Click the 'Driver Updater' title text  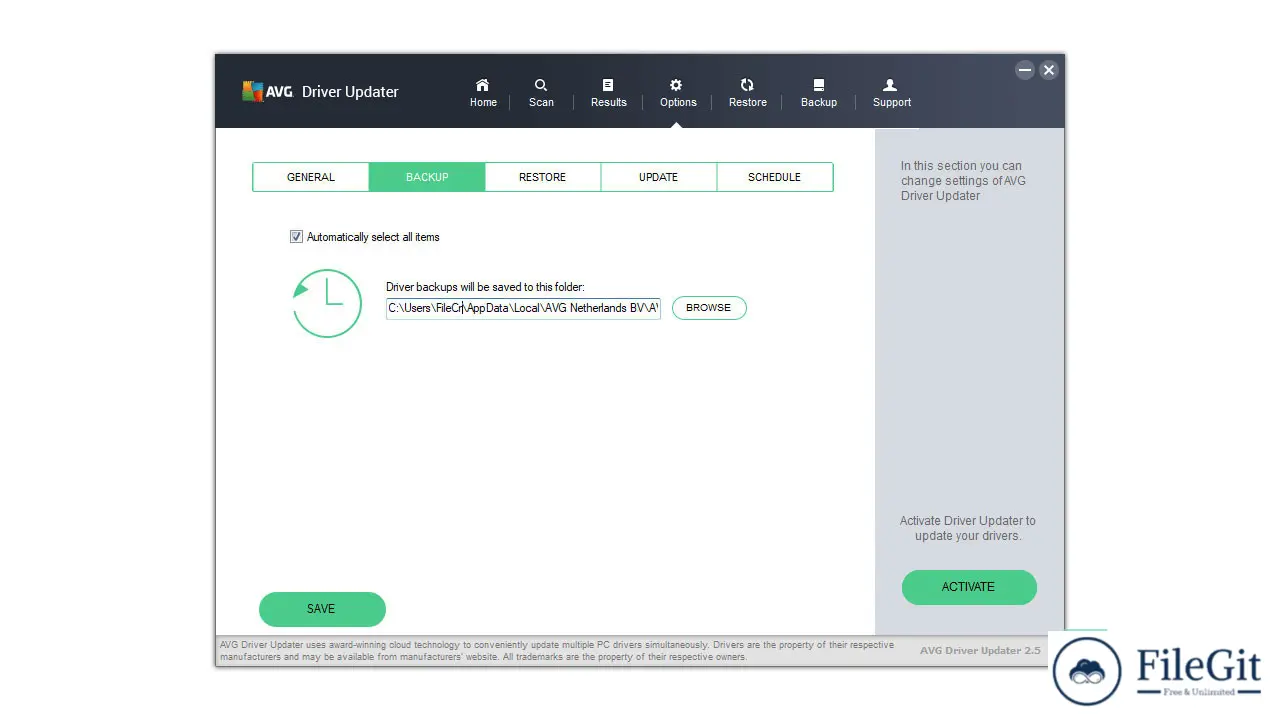(350, 92)
